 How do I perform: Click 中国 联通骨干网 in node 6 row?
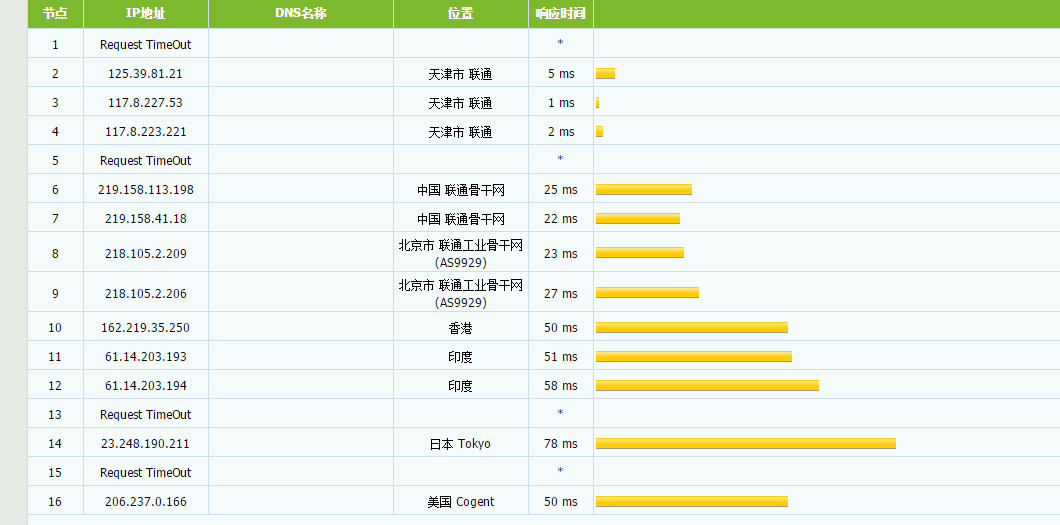(x=460, y=191)
